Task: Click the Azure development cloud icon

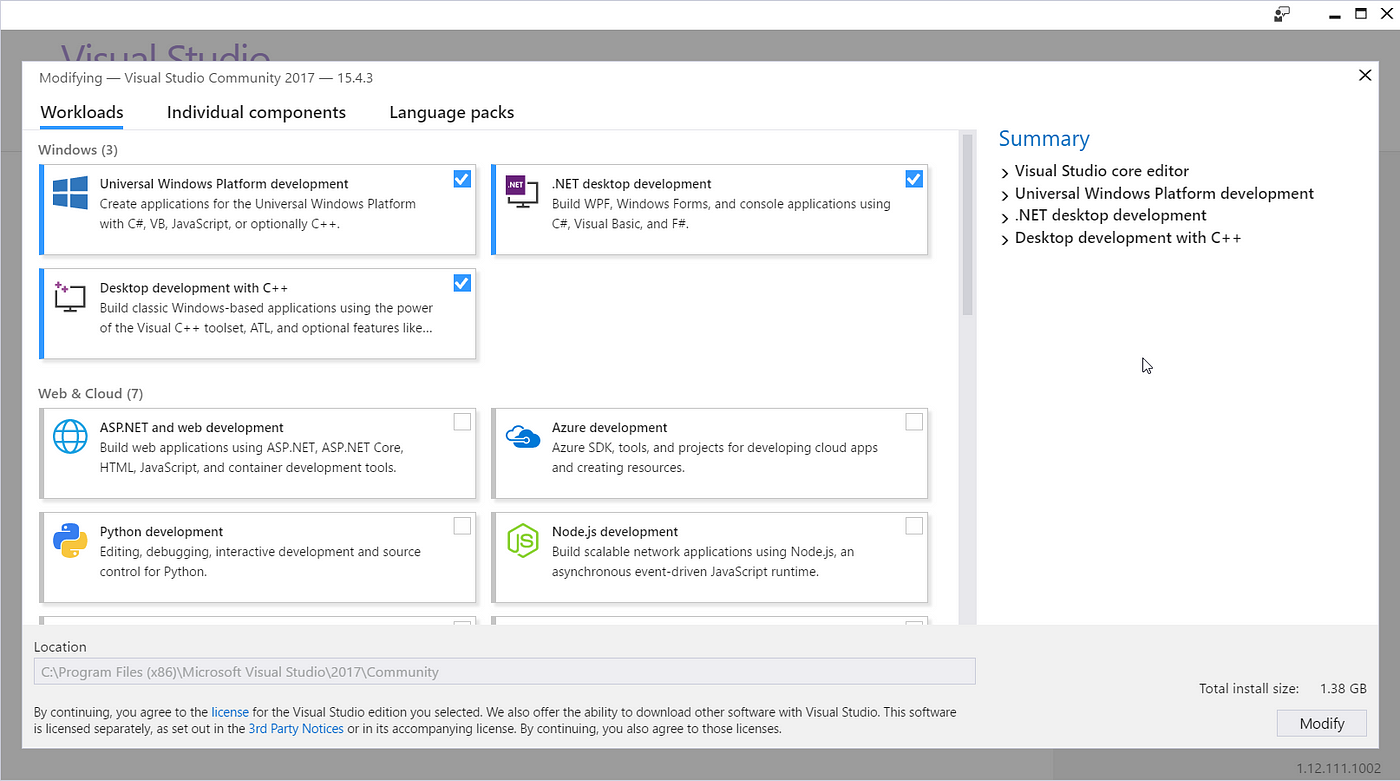Action: [523, 437]
